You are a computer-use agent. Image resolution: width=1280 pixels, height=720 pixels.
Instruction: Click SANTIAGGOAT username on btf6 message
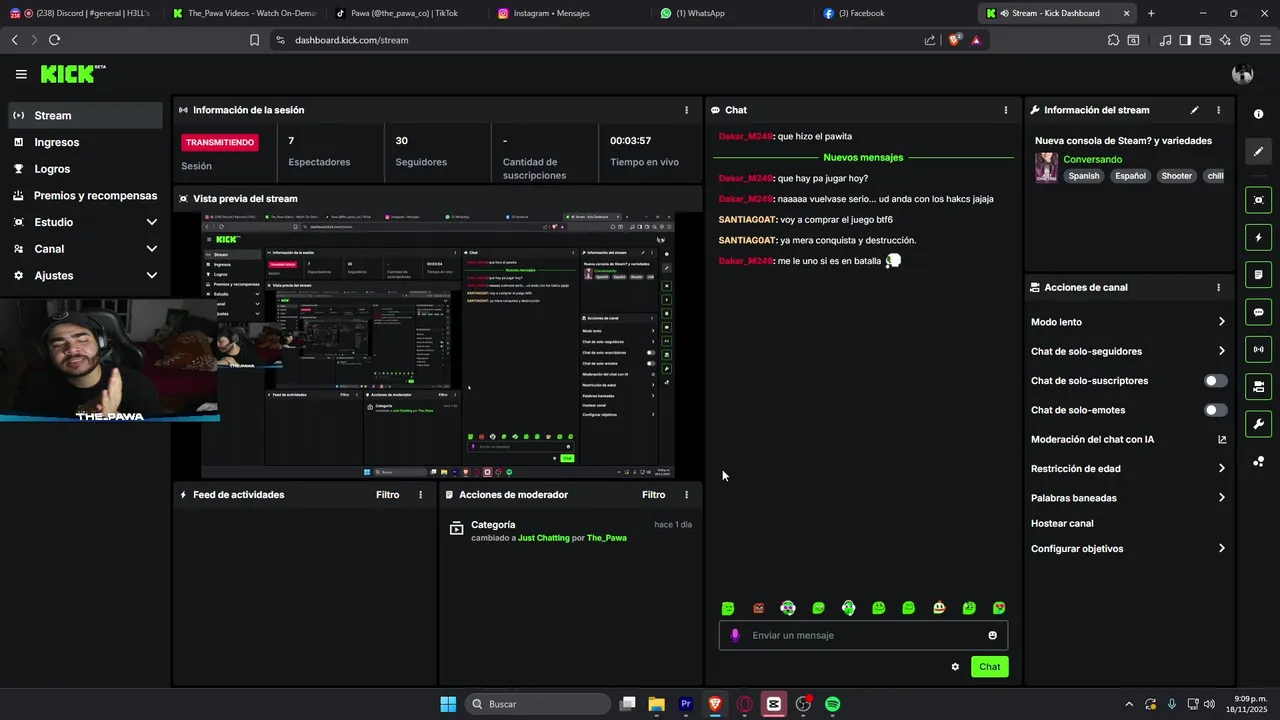pyautogui.click(x=747, y=220)
